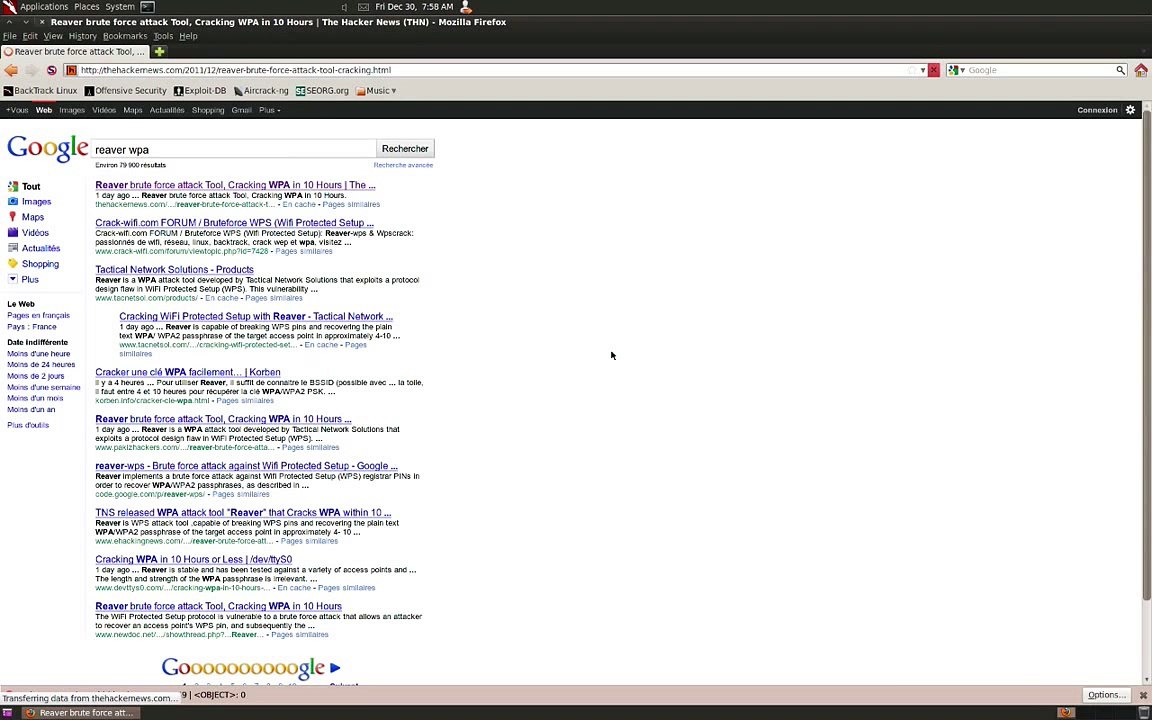Open the System menu
The image size is (1152, 720).
(x=120, y=7)
